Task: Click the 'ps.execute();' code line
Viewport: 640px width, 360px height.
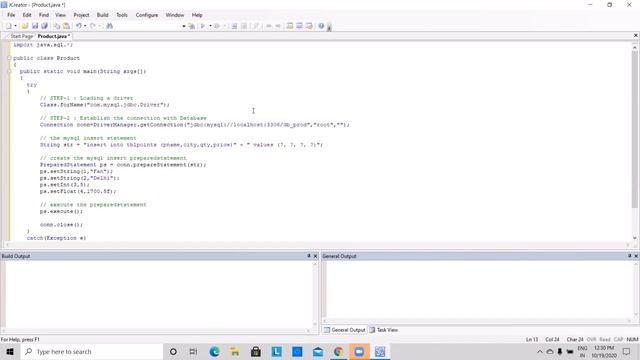Action: click(61, 211)
